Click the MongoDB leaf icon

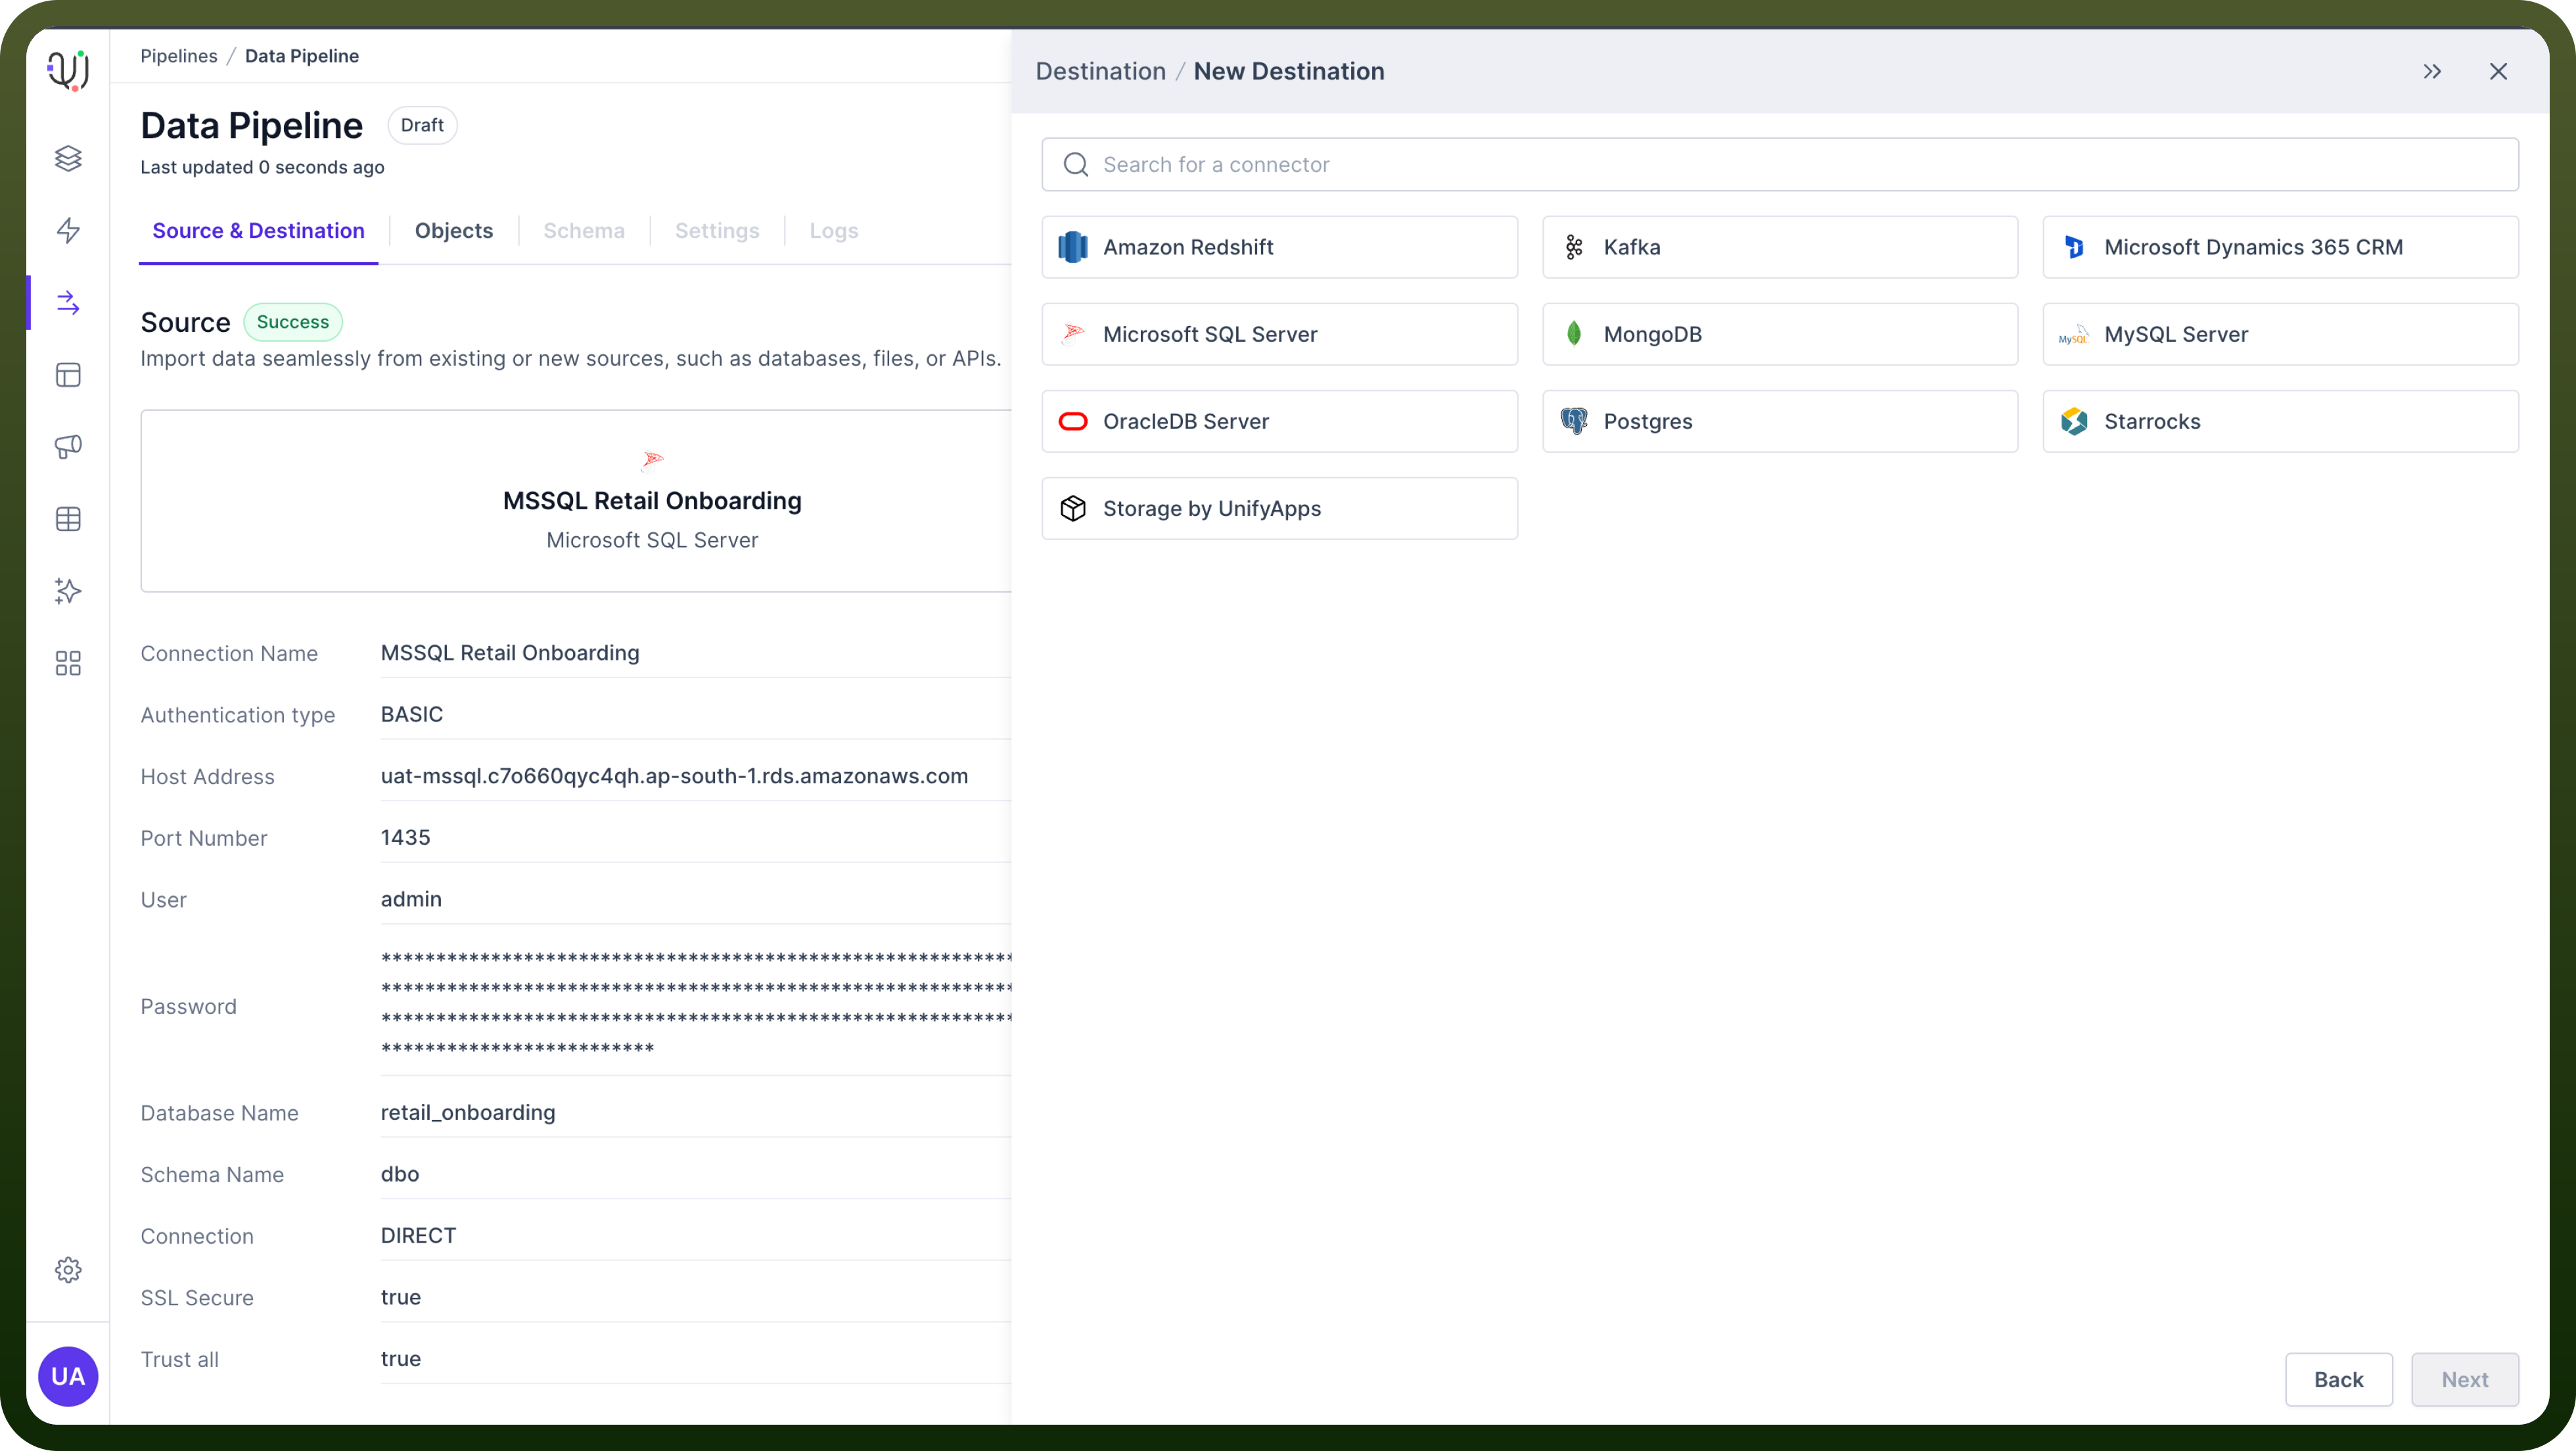(x=1574, y=334)
